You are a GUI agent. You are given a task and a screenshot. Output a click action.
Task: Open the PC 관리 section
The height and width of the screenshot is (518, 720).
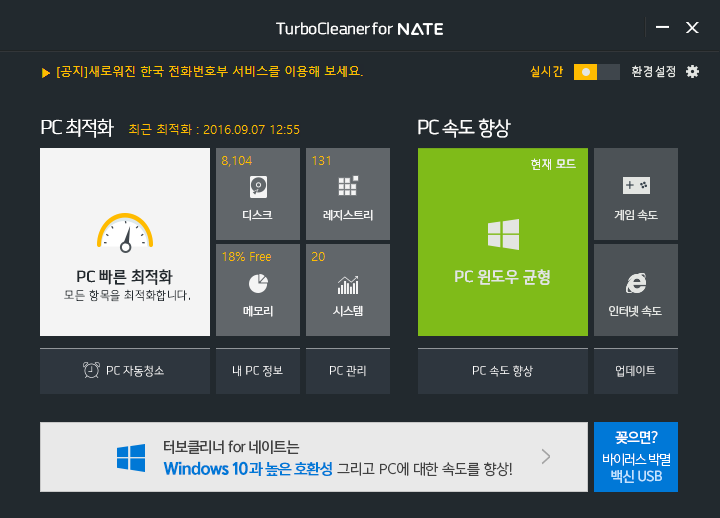pos(348,371)
